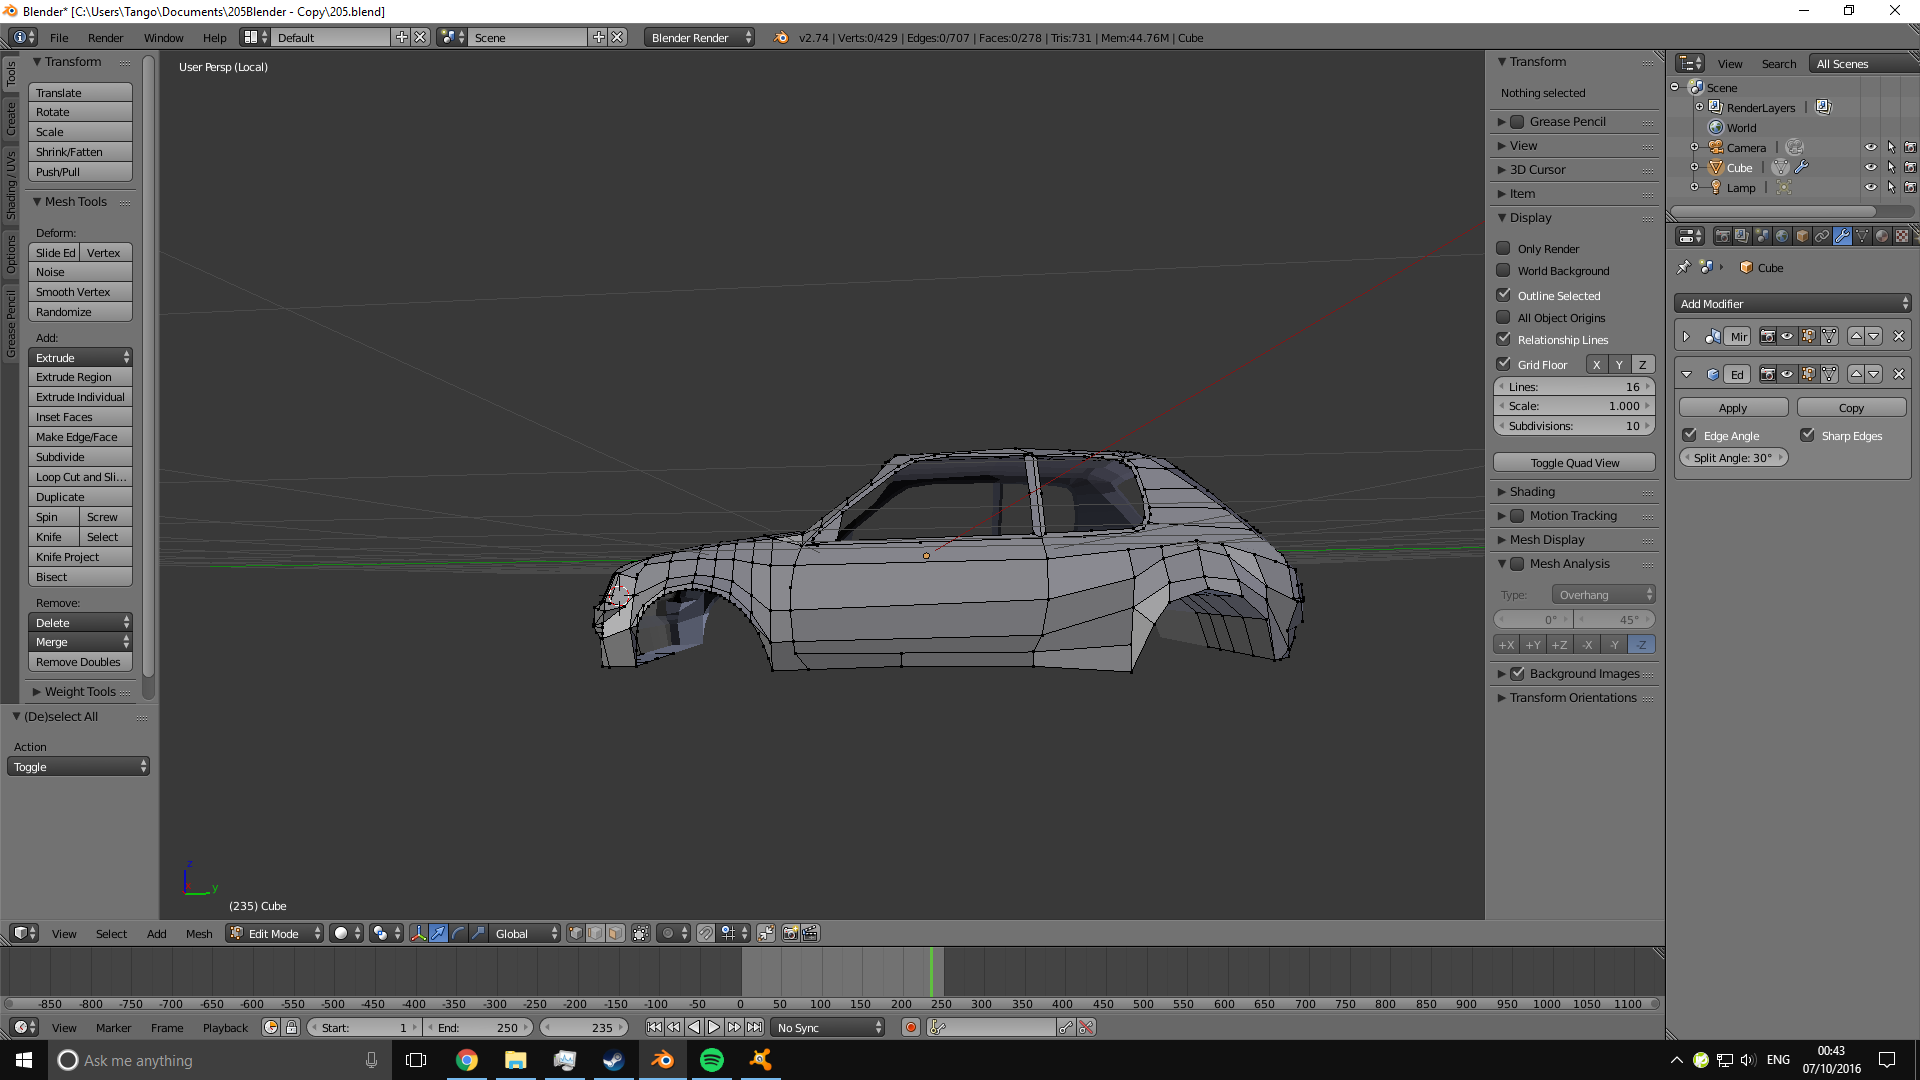1920x1080 pixels.
Task: Disable the Grid Floor checkbox
Action: (x=1503, y=364)
